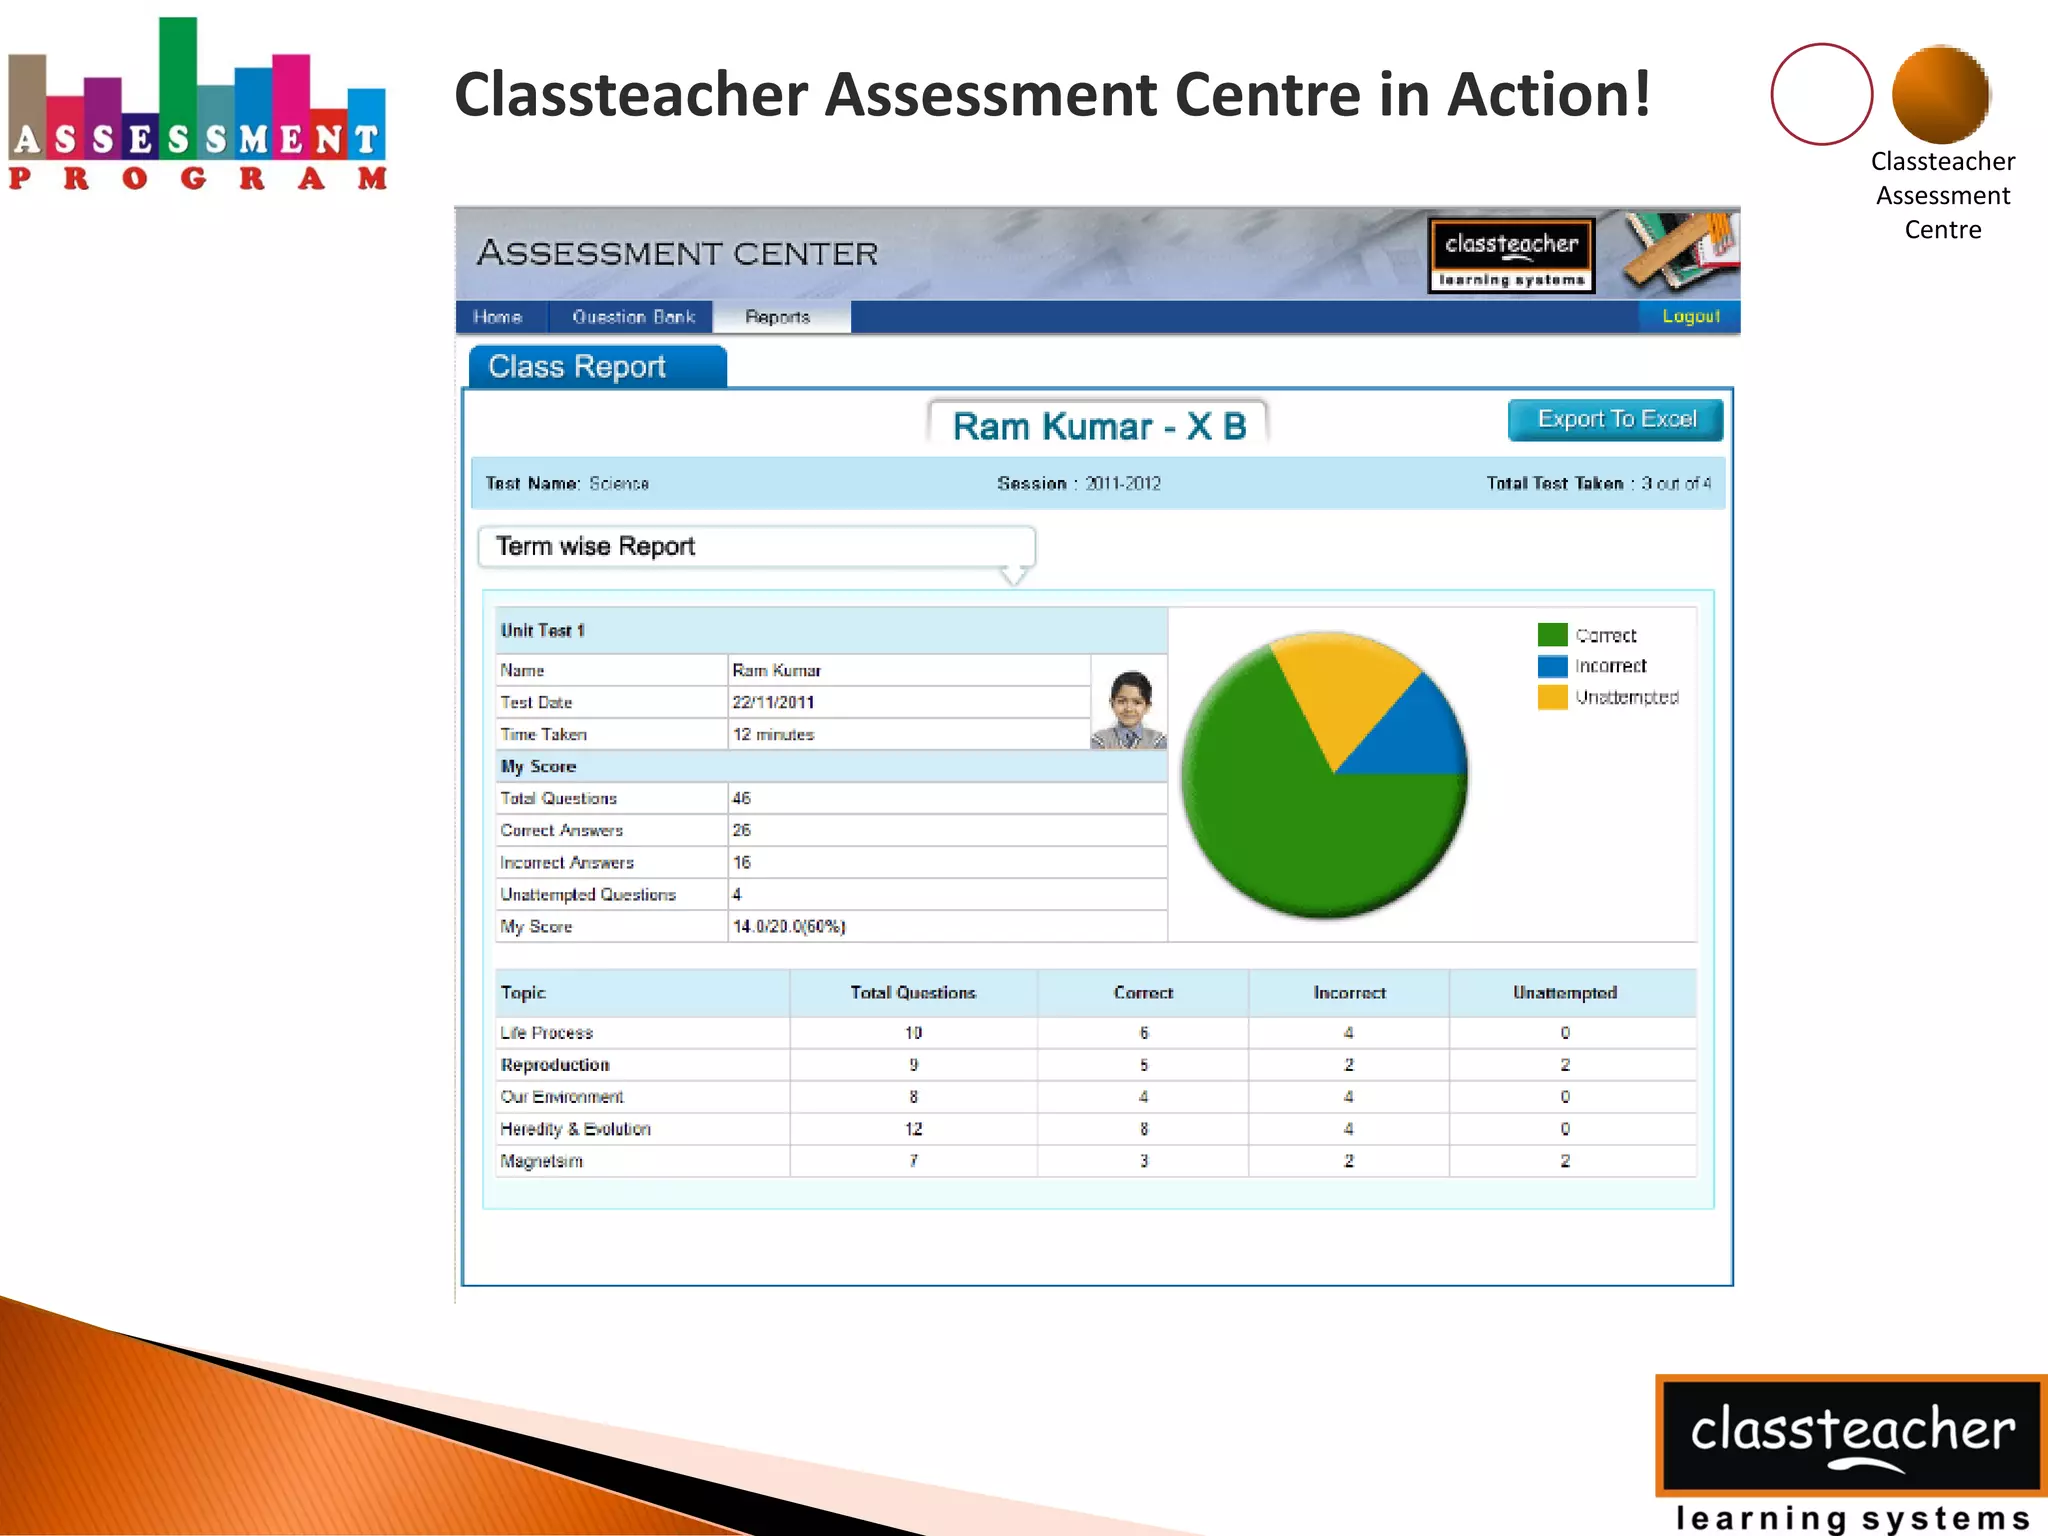This screenshot has height=1536, width=2048.
Task: Select the Class Report tab
Action: click(597, 367)
